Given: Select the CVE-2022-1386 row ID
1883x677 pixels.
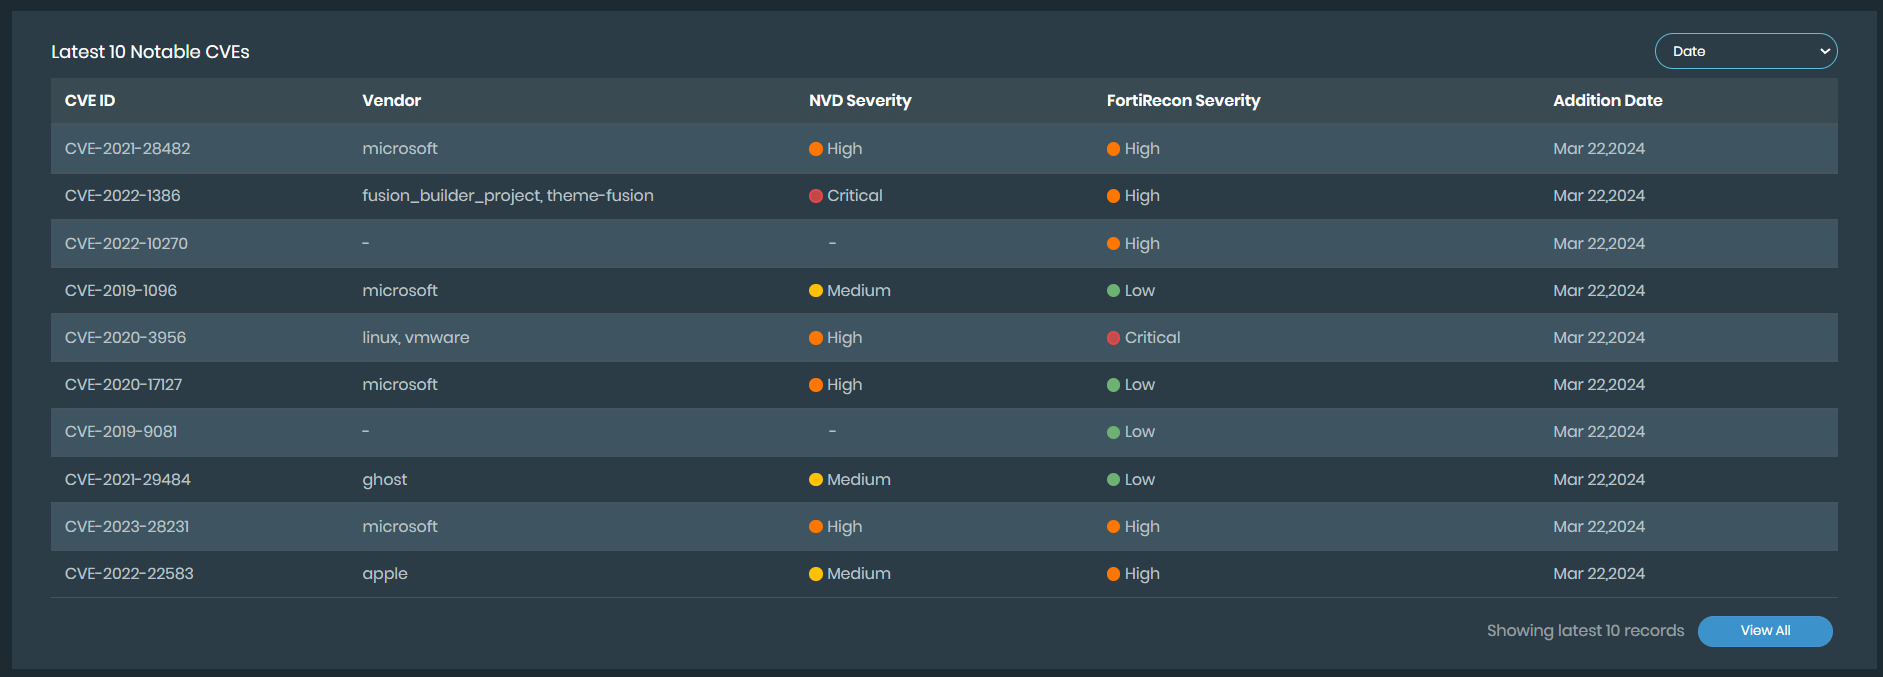Looking at the screenshot, I should [x=122, y=196].
